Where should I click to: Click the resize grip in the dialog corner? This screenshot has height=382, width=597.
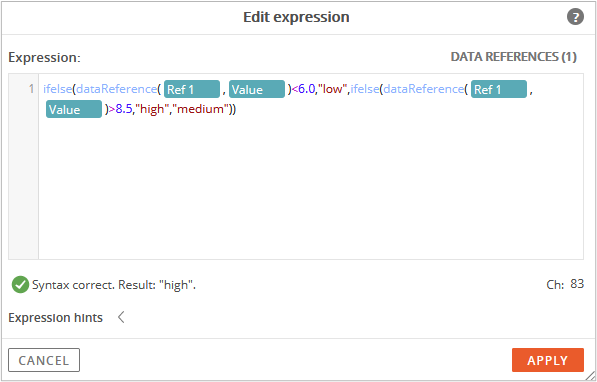[590, 375]
